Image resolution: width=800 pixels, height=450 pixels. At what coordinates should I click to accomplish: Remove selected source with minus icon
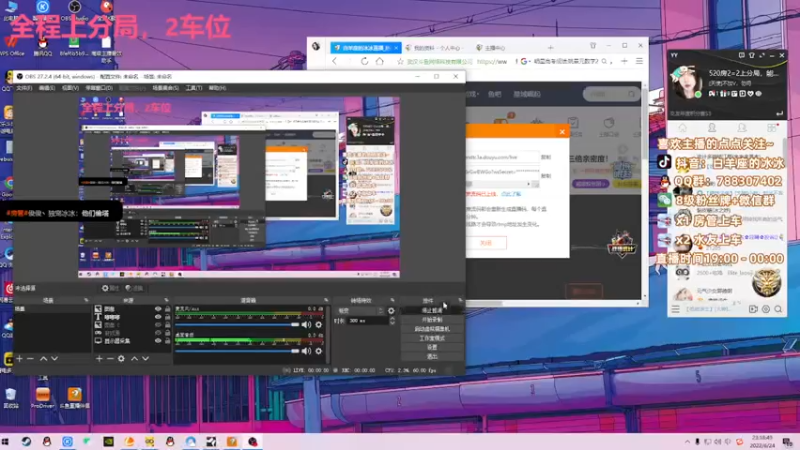pyautogui.click(x=110, y=359)
